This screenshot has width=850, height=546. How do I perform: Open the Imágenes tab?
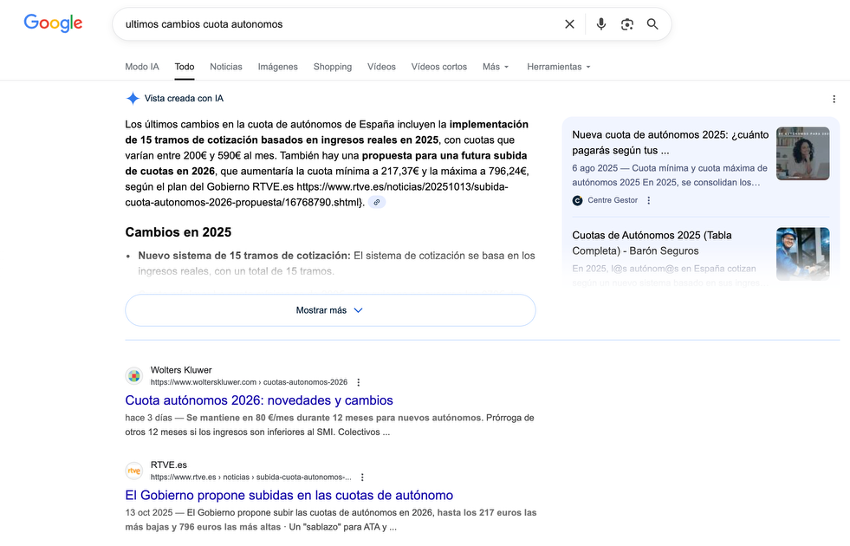pyautogui.click(x=278, y=67)
